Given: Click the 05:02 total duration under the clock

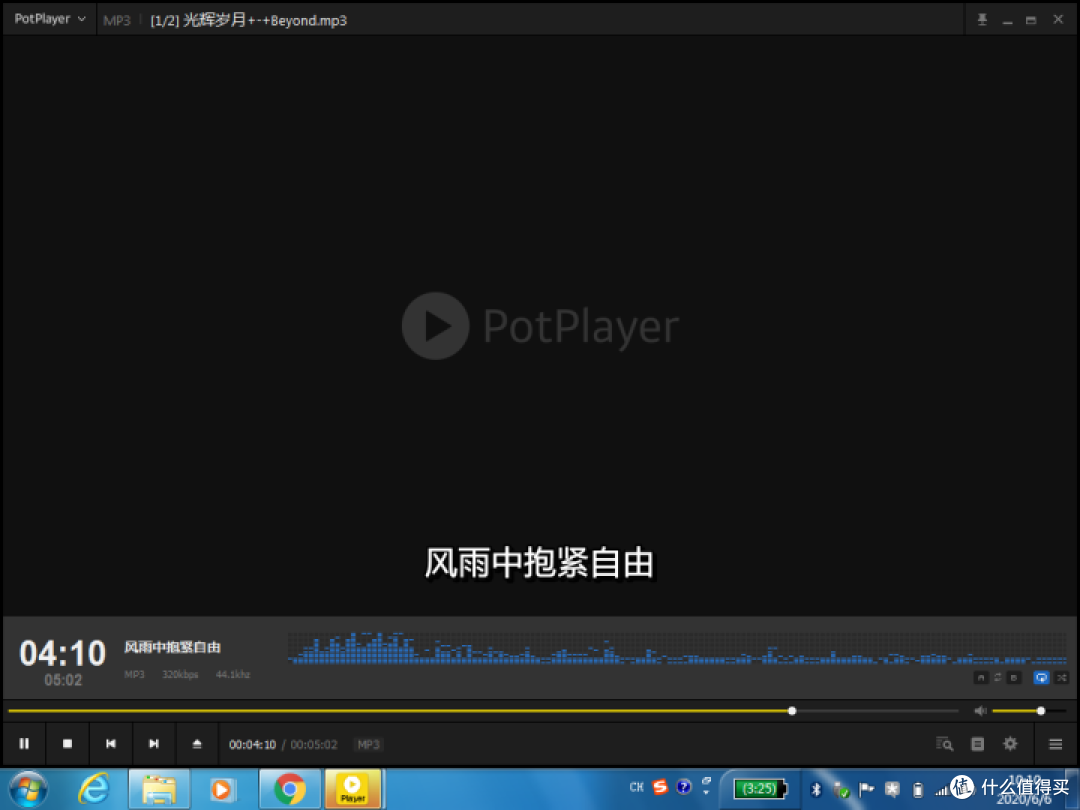Looking at the screenshot, I should point(63,681).
